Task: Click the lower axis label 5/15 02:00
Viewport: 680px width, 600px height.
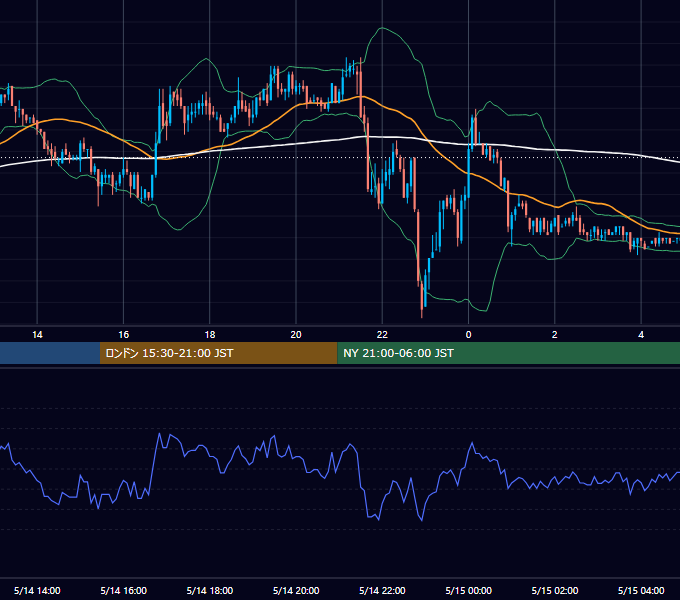Action: [x=555, y=590]
